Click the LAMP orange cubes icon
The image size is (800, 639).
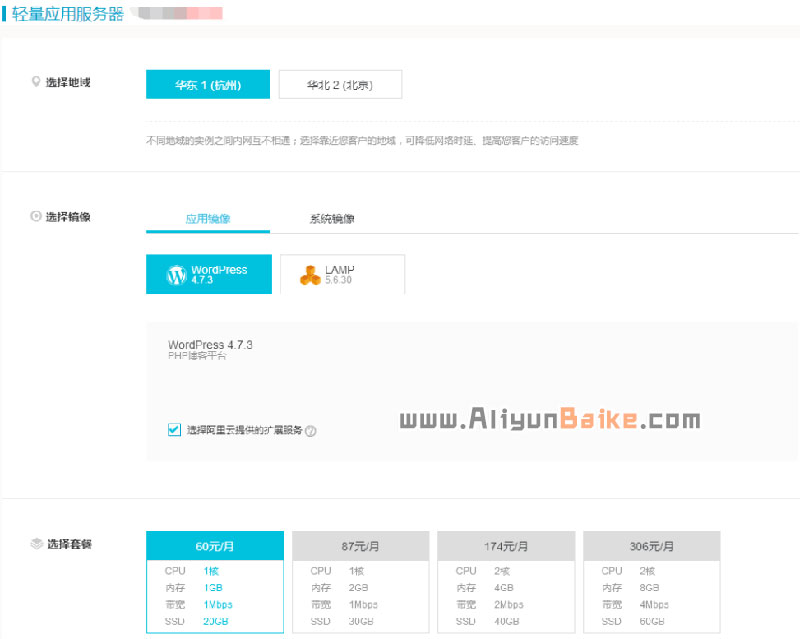(310, 276)
